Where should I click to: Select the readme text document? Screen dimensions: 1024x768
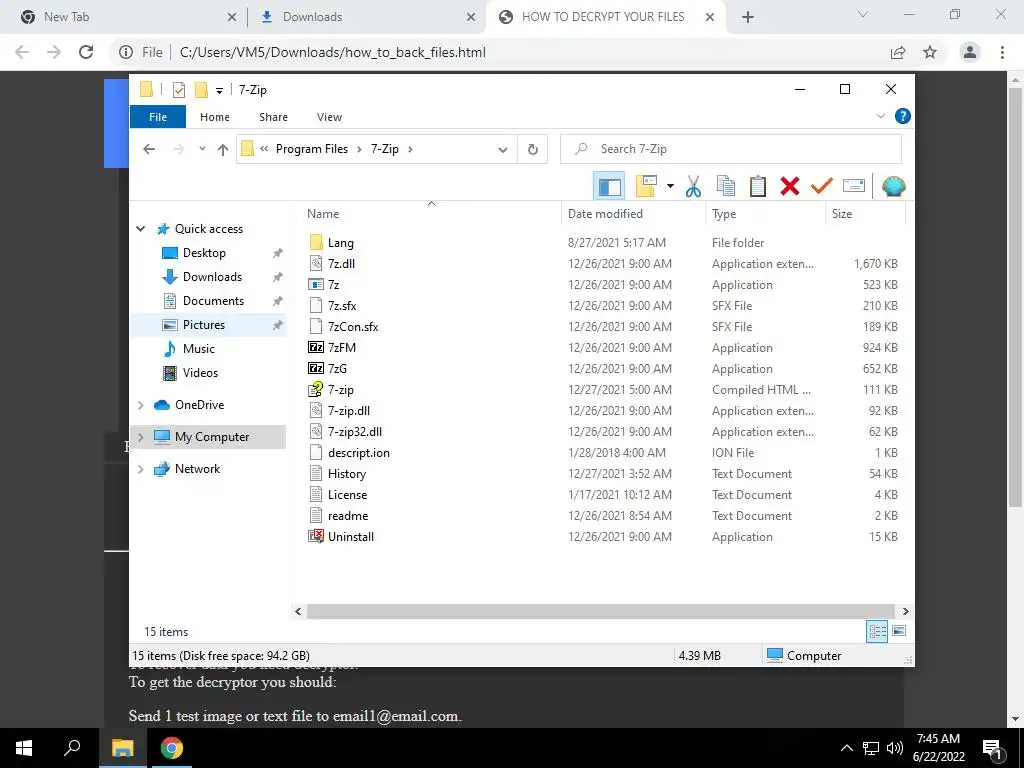click(x=347, y=516)
